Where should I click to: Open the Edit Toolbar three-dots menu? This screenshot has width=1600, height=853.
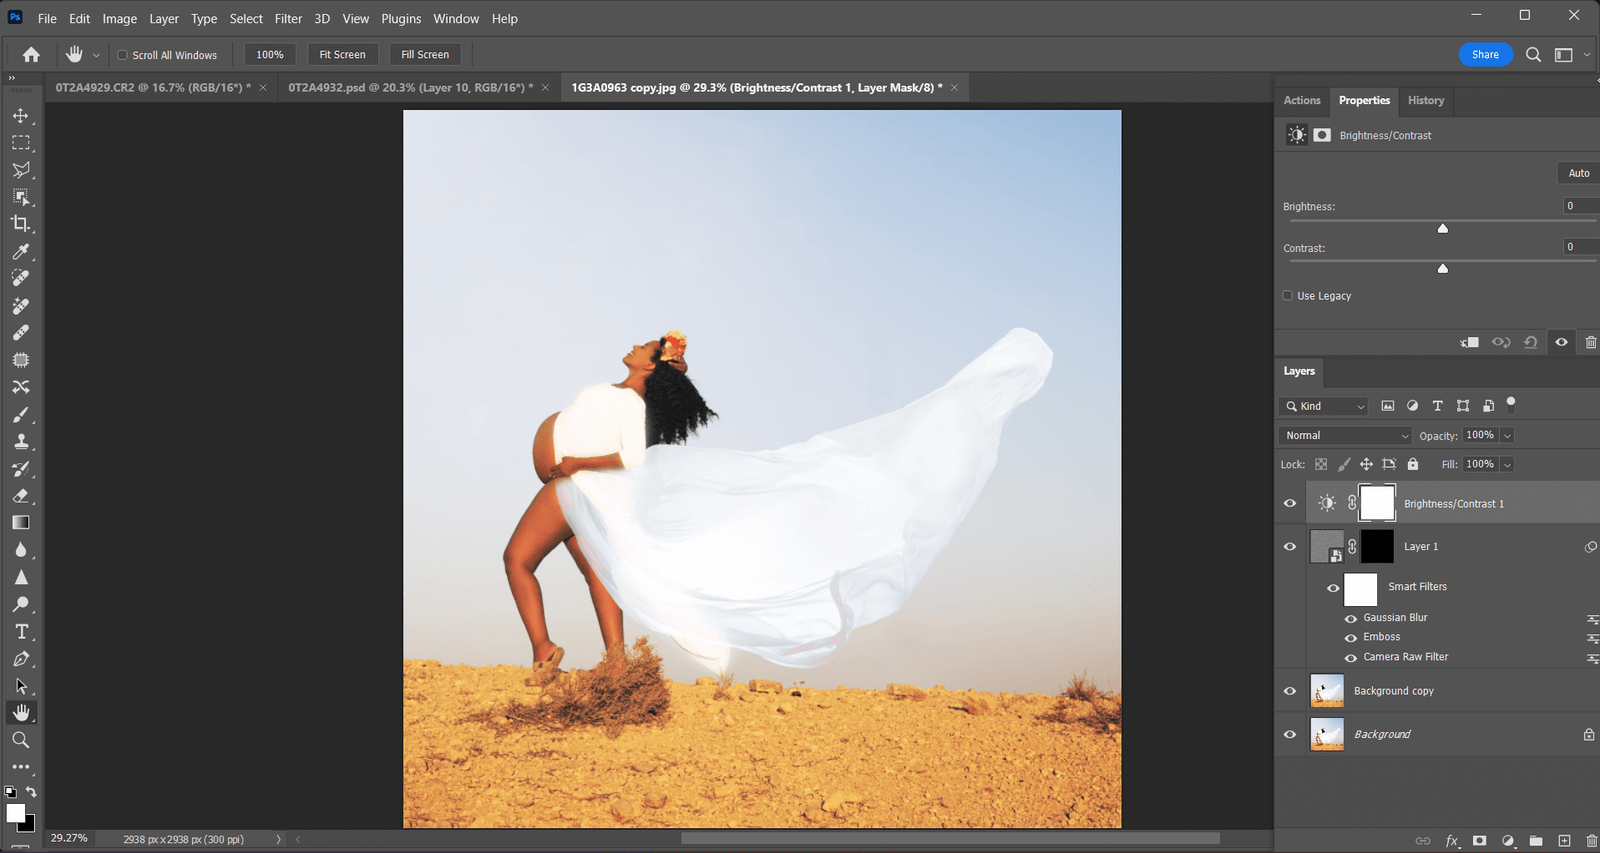(21, 767)
